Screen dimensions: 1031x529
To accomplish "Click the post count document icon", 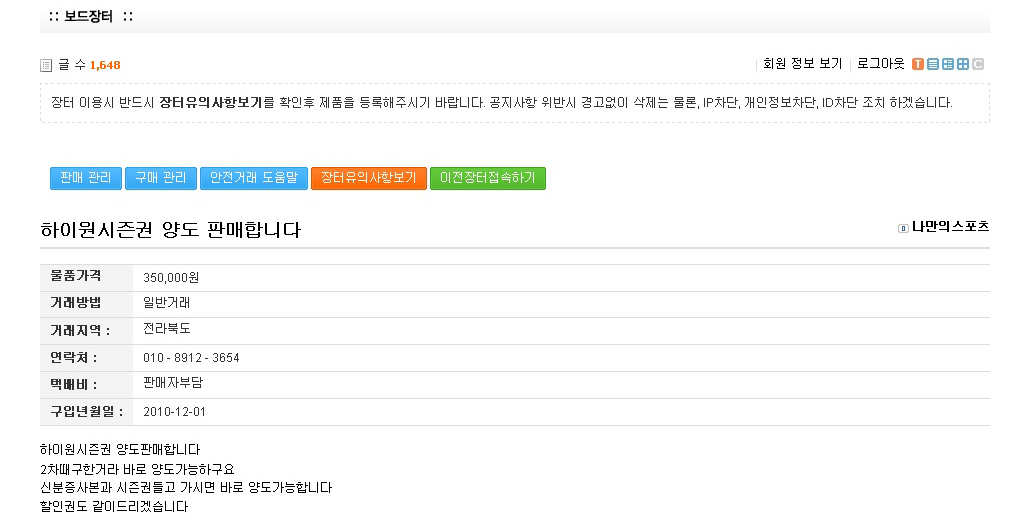I will (x=46, y=65).
